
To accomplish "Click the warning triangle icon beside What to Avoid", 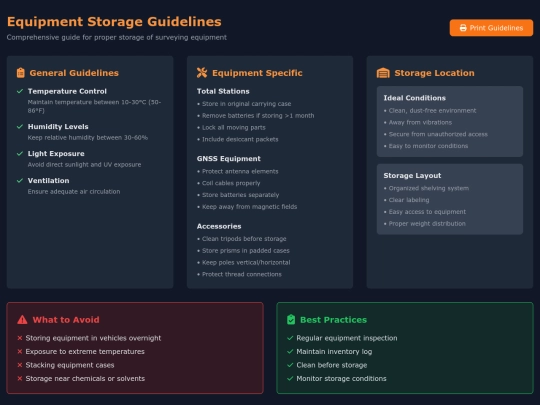I will 22,320.
